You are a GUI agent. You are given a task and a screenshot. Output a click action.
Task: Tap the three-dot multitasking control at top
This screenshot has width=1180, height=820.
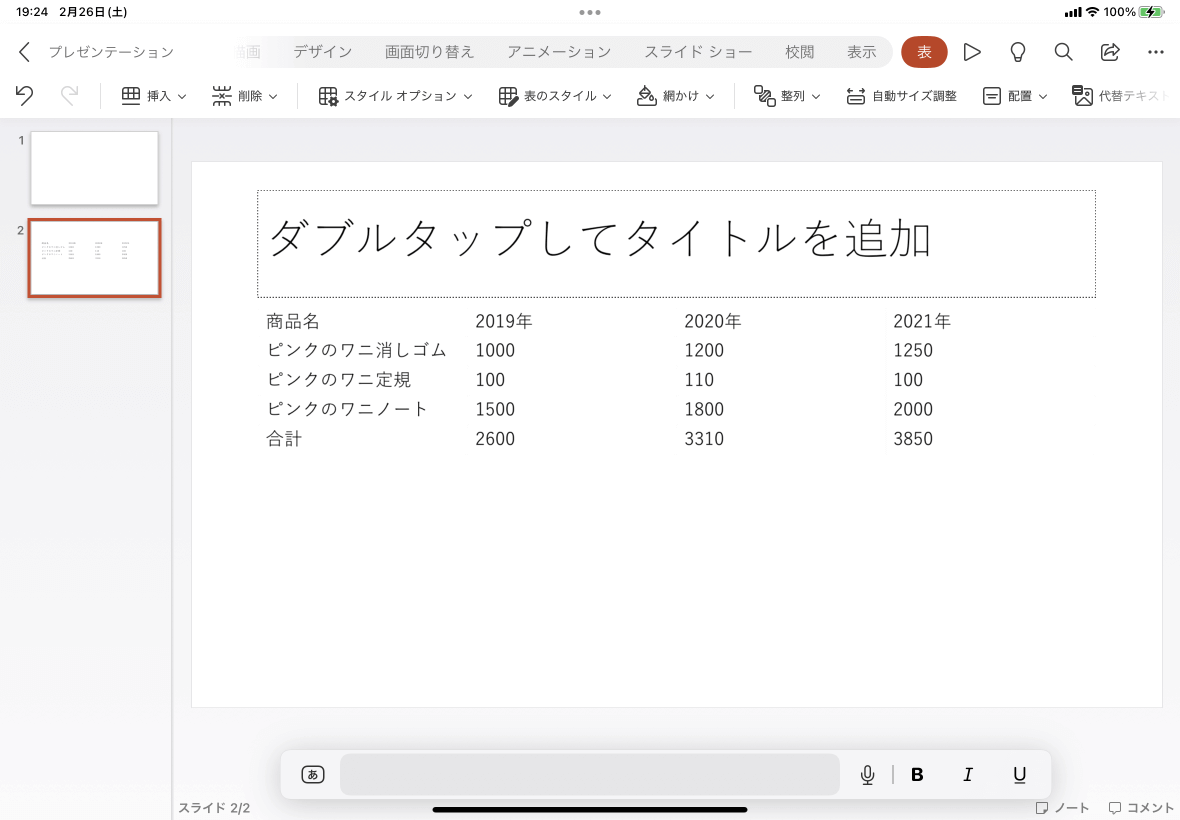pos(590,12)
